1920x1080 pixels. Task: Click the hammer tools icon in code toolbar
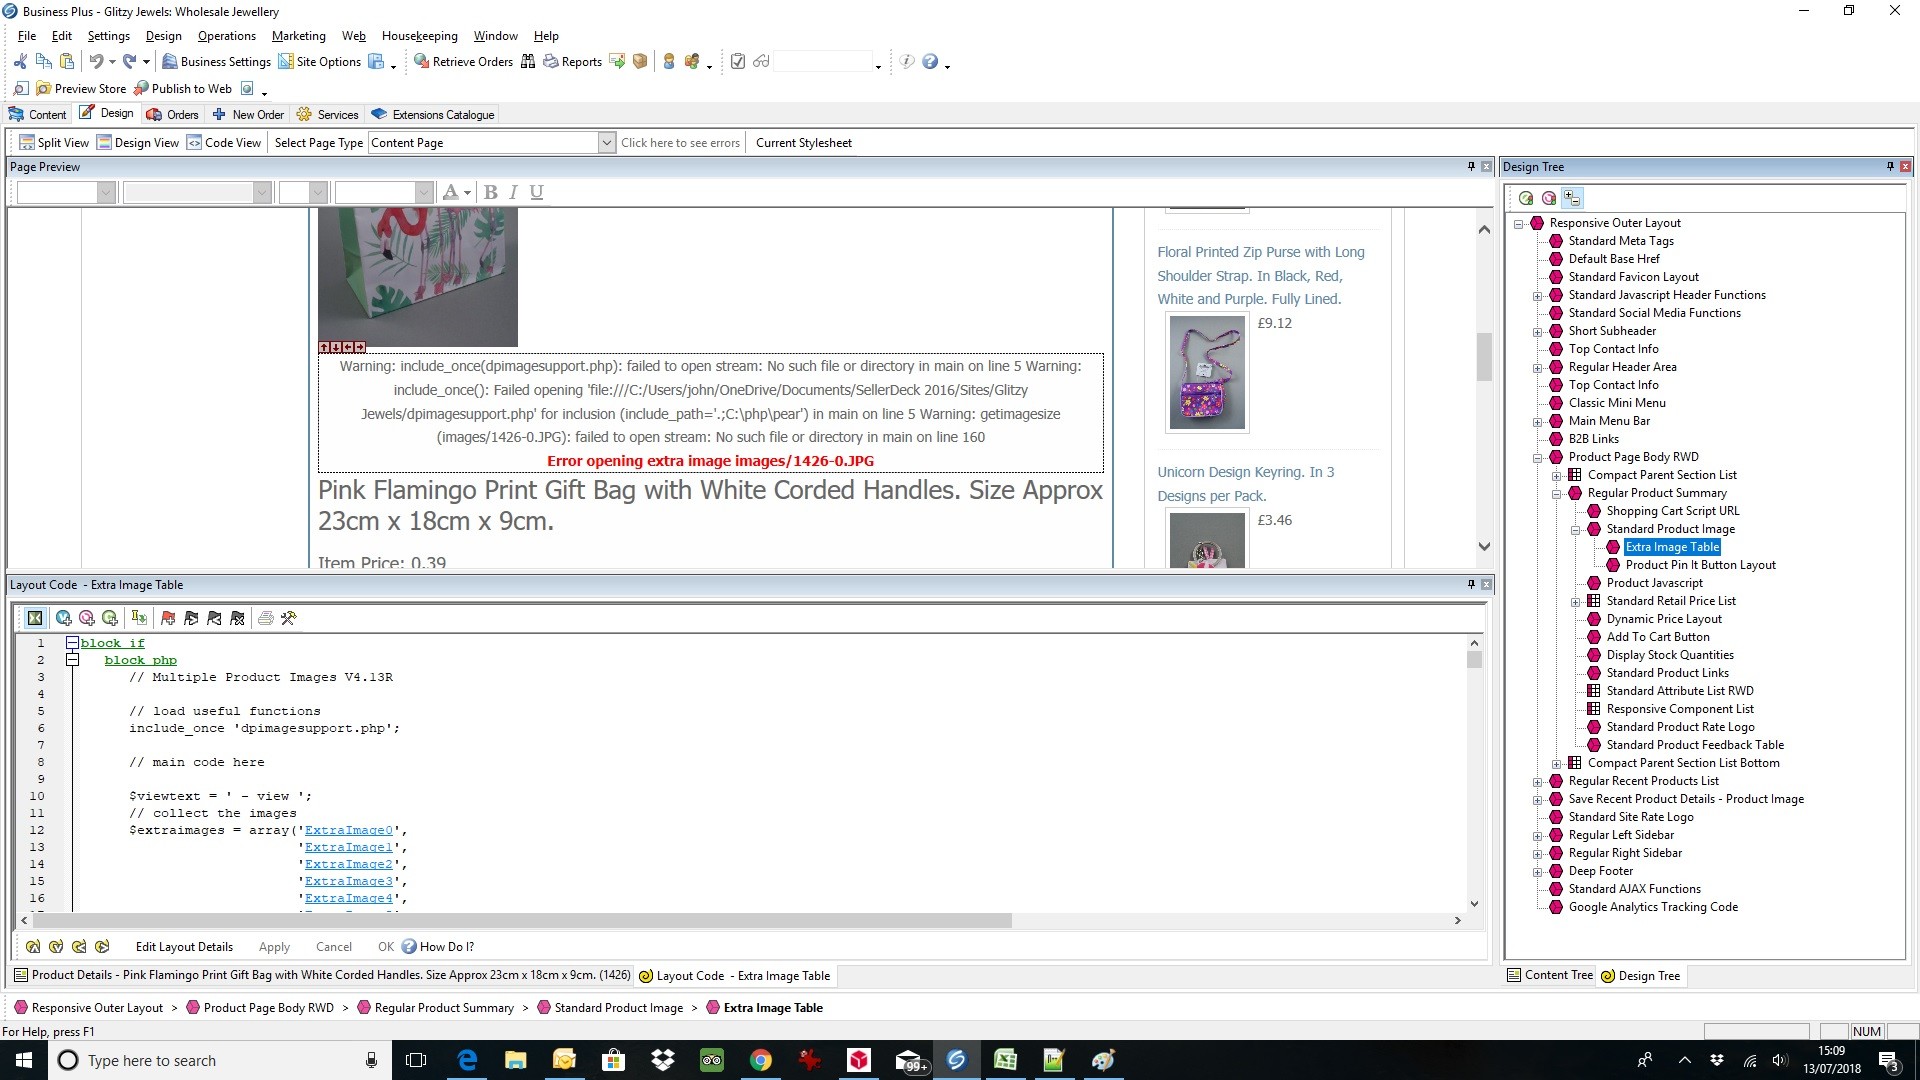tap(289, 619)
